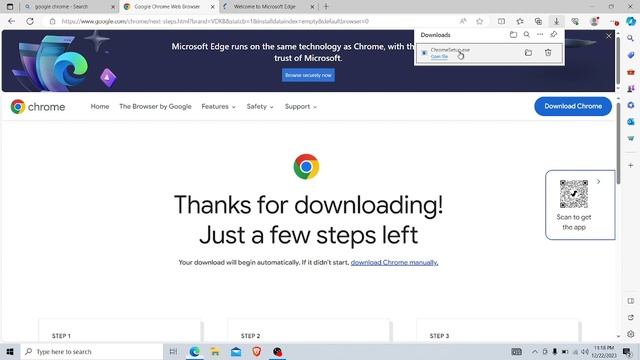
Task: Show hidden system tray icons
Action: click(535, 351)
